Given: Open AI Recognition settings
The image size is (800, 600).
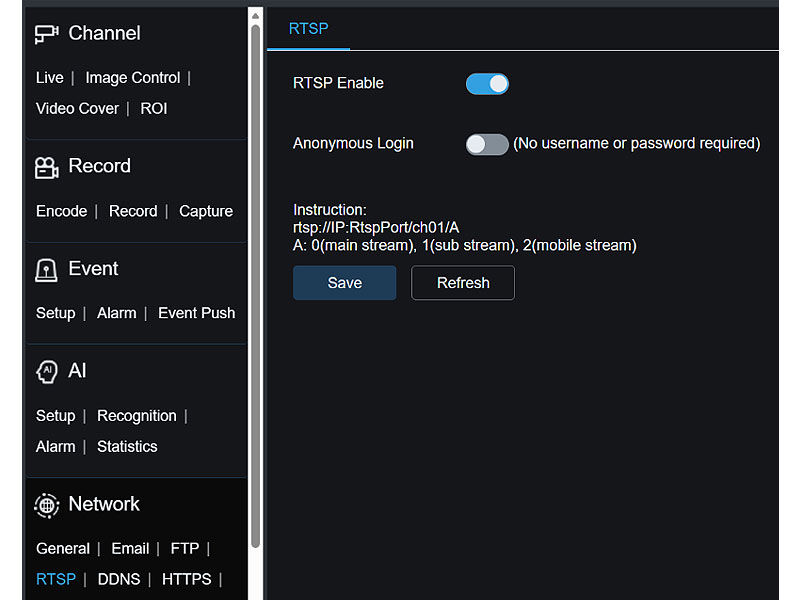Looking at the screenshot, I should [137, 415].
